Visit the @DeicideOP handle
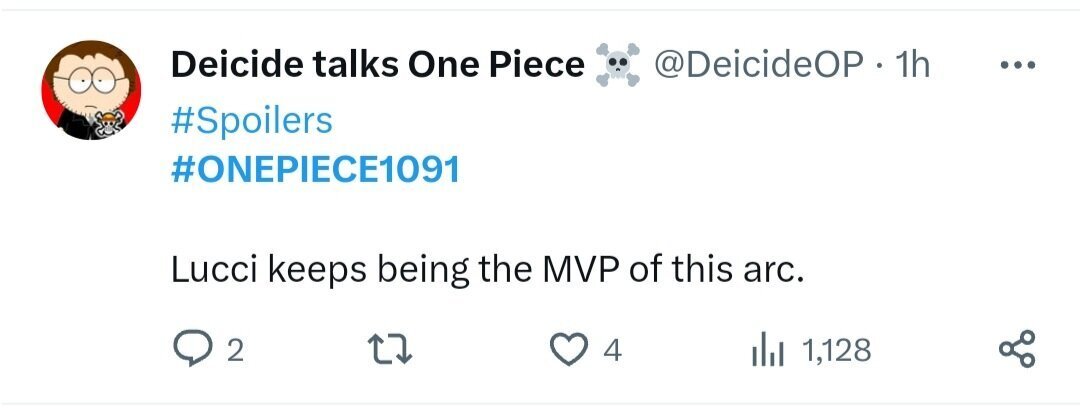Screen dimensions: 1080x410 [x=757, y=65]
